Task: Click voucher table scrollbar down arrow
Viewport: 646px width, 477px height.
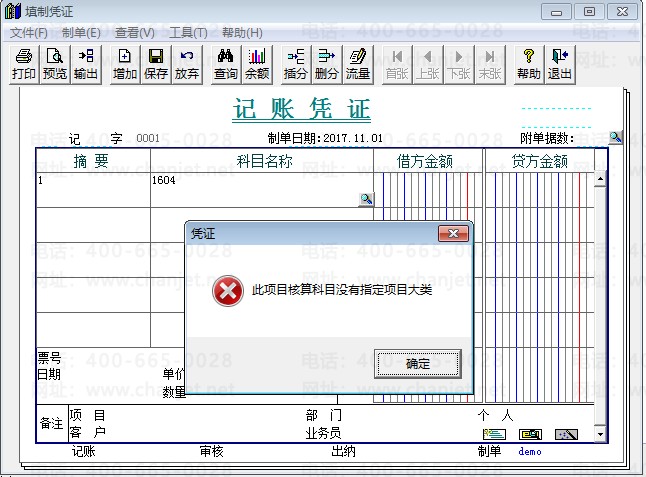Action: 600,434
